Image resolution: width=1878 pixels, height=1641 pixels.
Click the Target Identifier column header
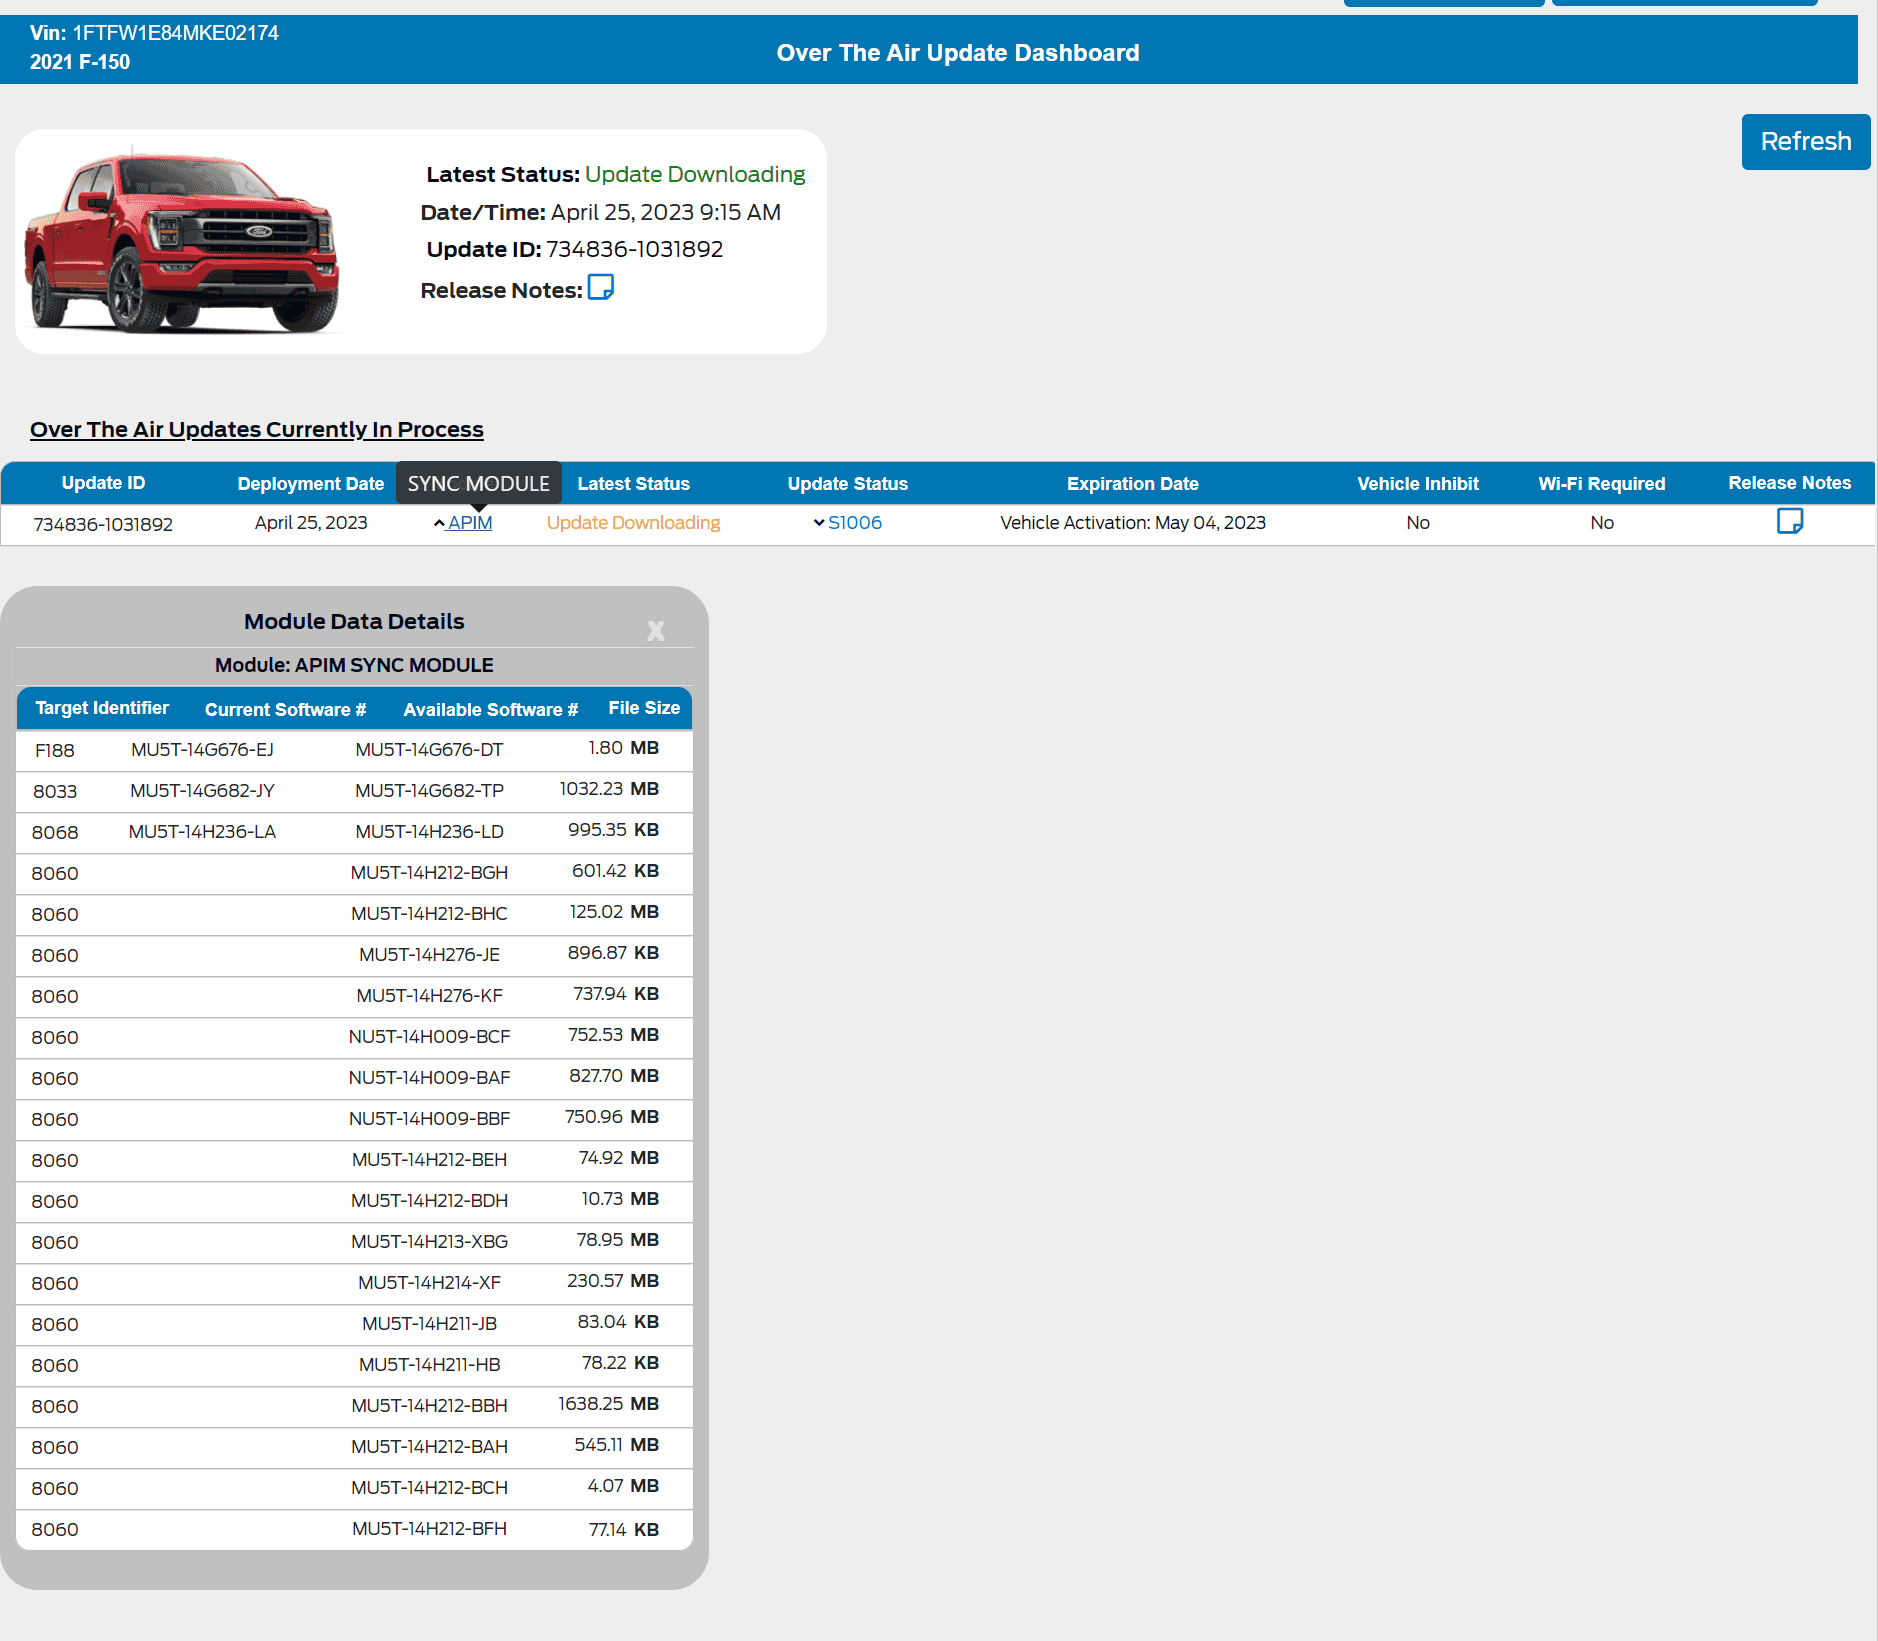(x=102, y=708)
